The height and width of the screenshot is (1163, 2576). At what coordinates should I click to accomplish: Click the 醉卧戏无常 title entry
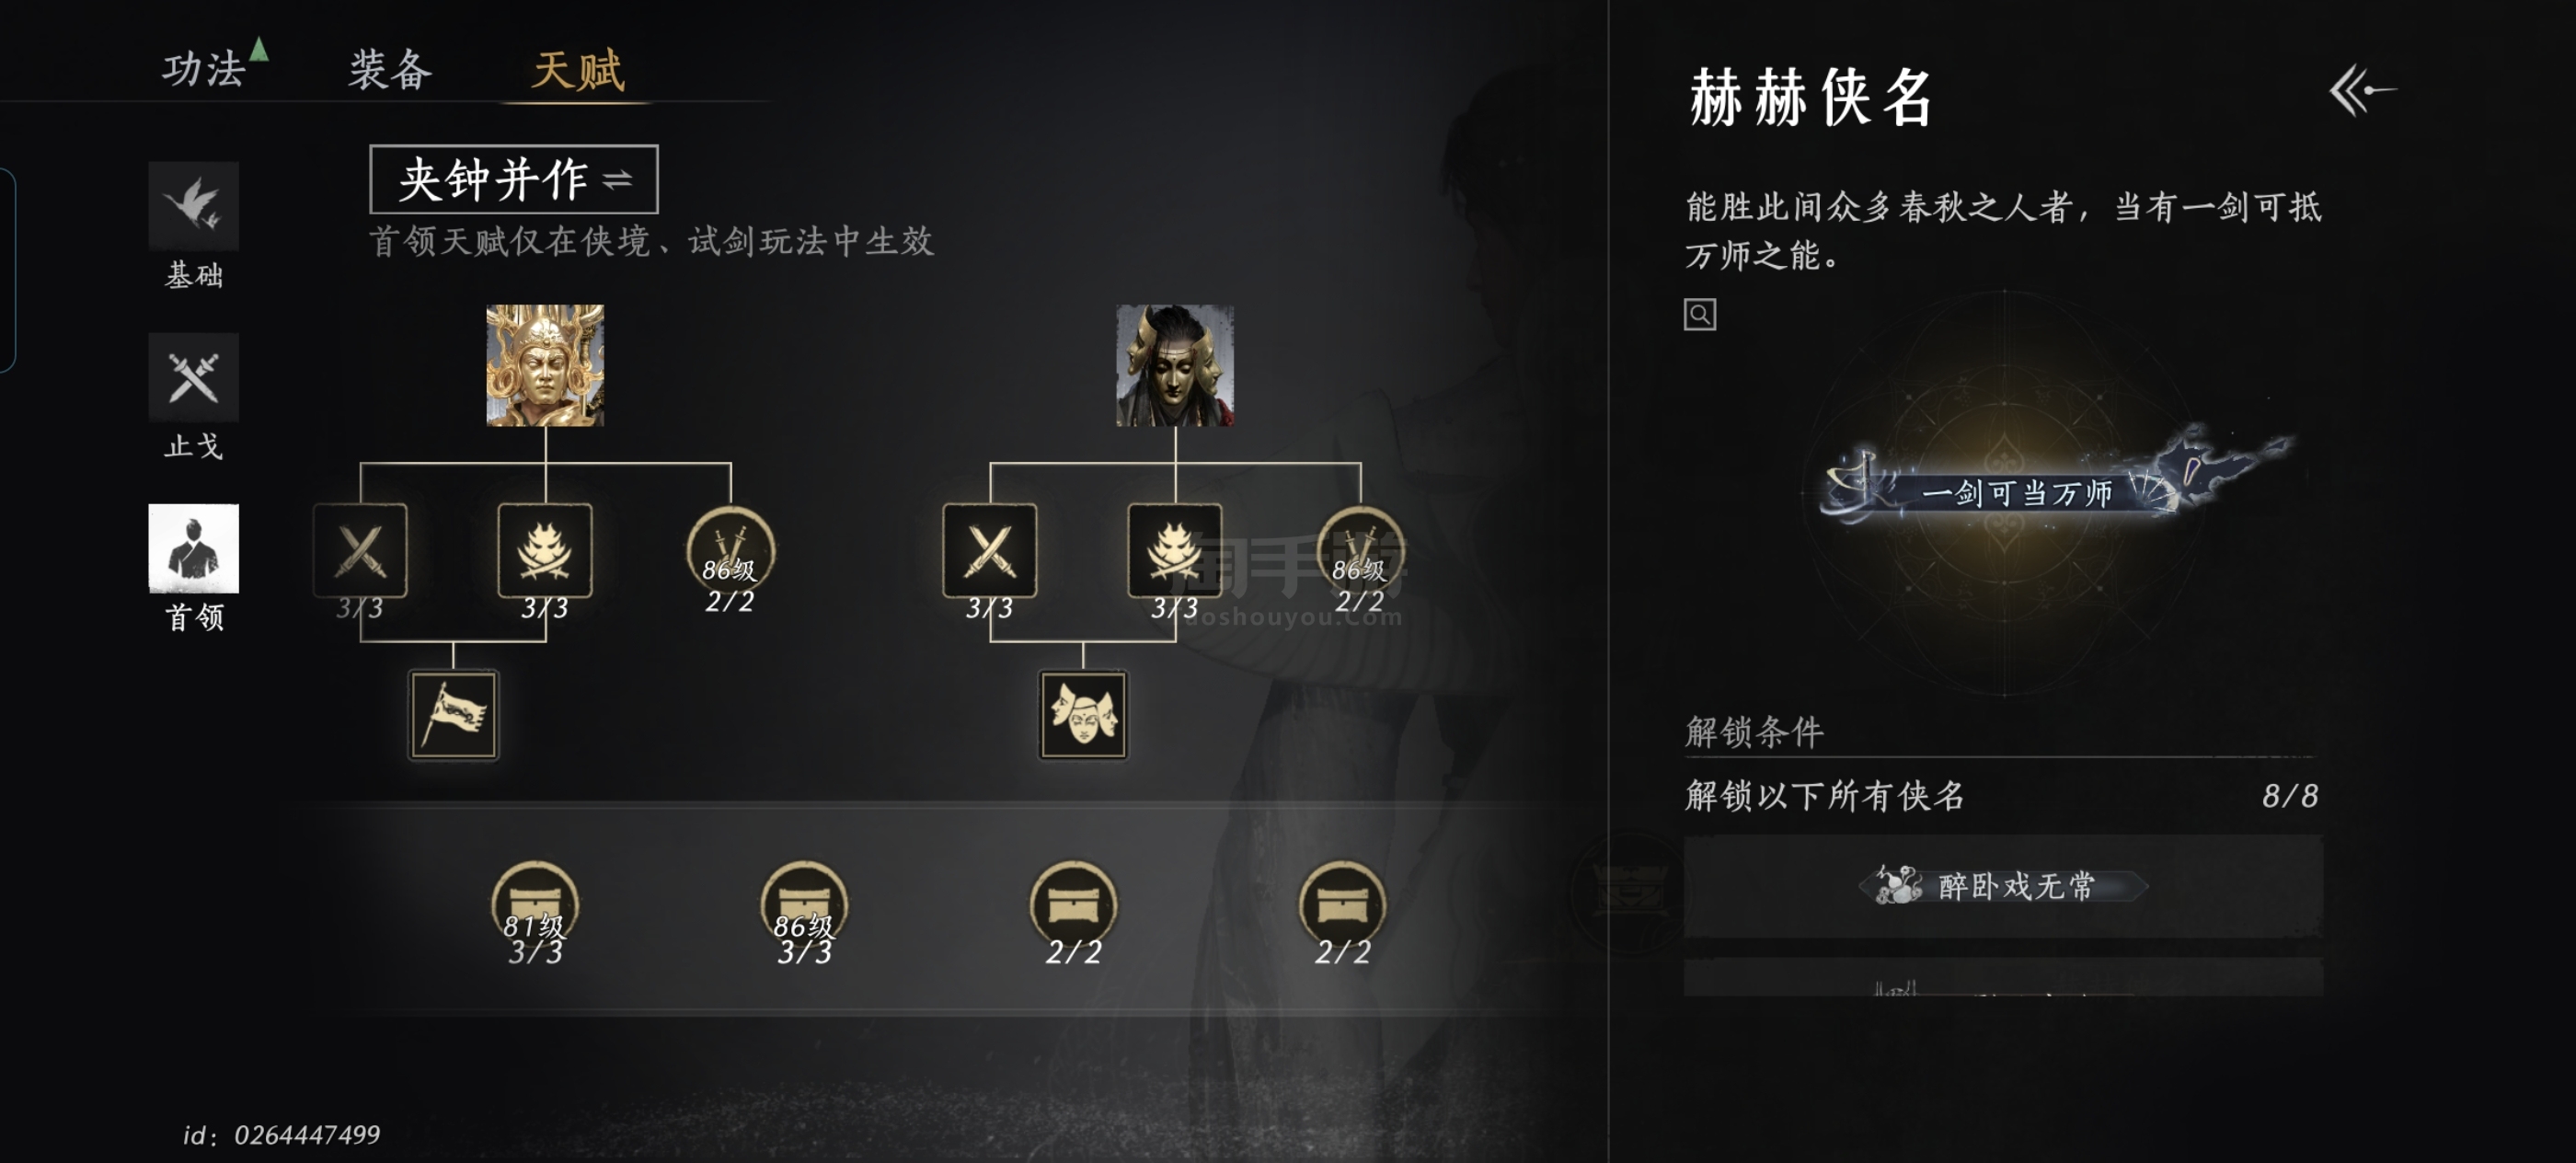(x=2004, y=886)
